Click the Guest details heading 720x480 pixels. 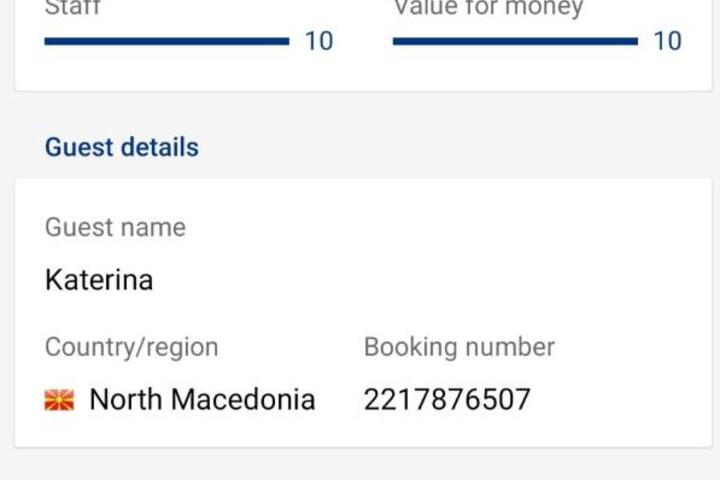click(x=122, y=147)
